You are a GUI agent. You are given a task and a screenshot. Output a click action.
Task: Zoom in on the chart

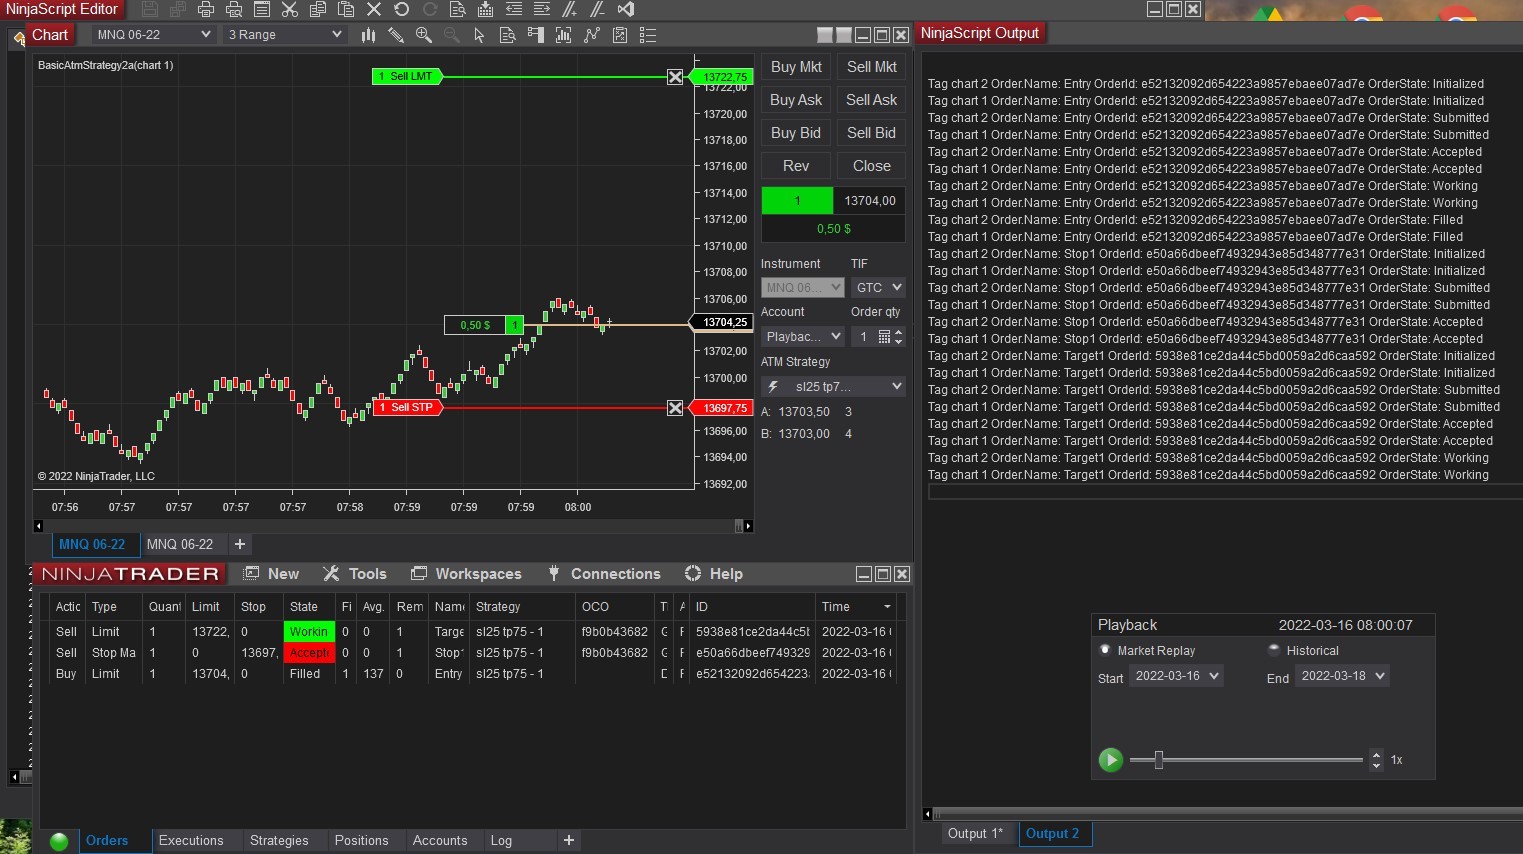click(424, 35)
